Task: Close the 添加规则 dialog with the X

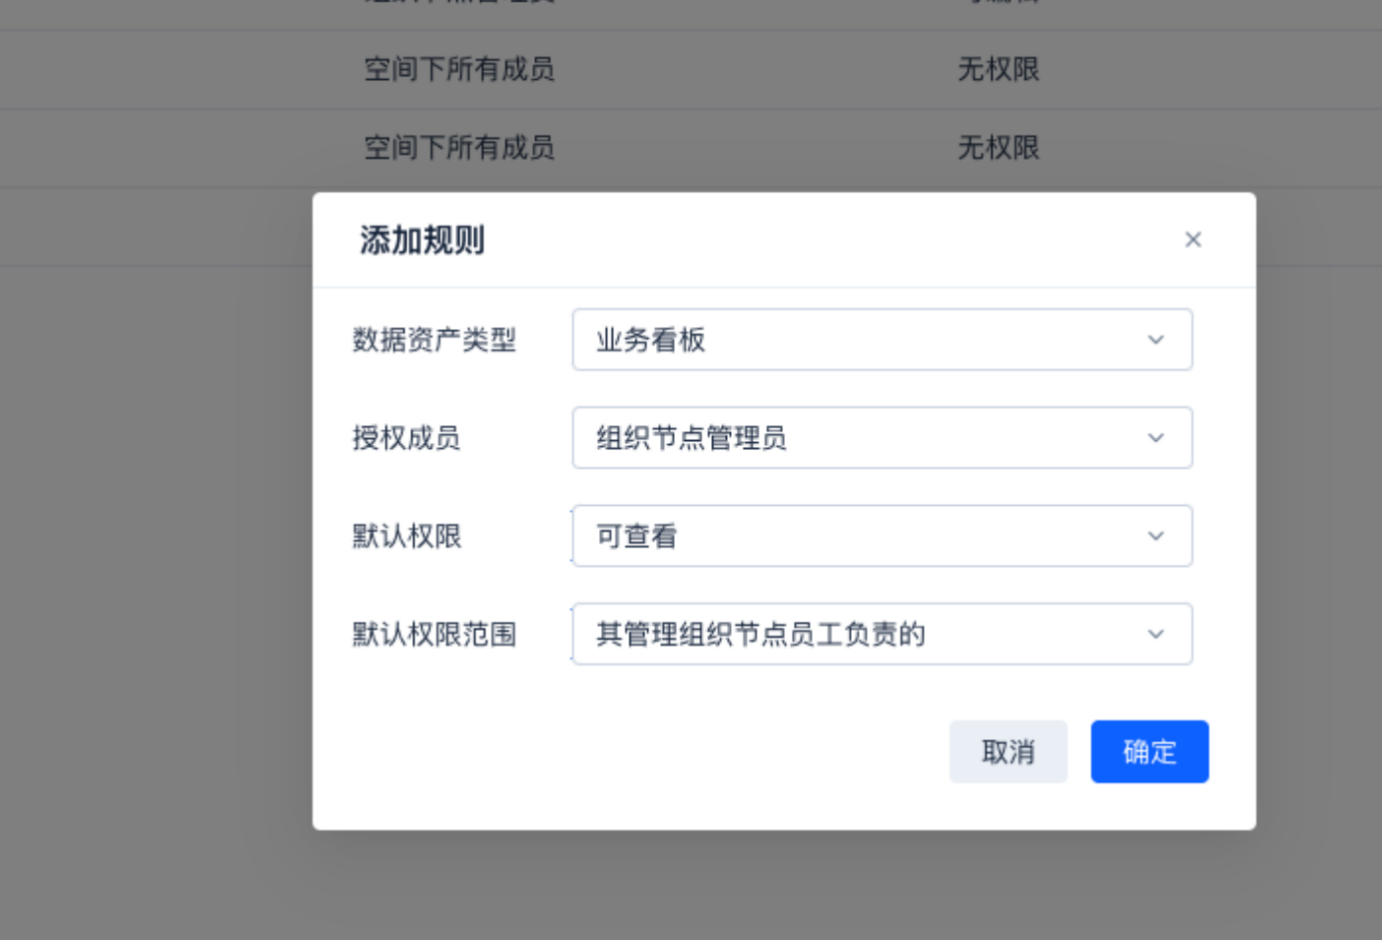Action: [1192, 239]
